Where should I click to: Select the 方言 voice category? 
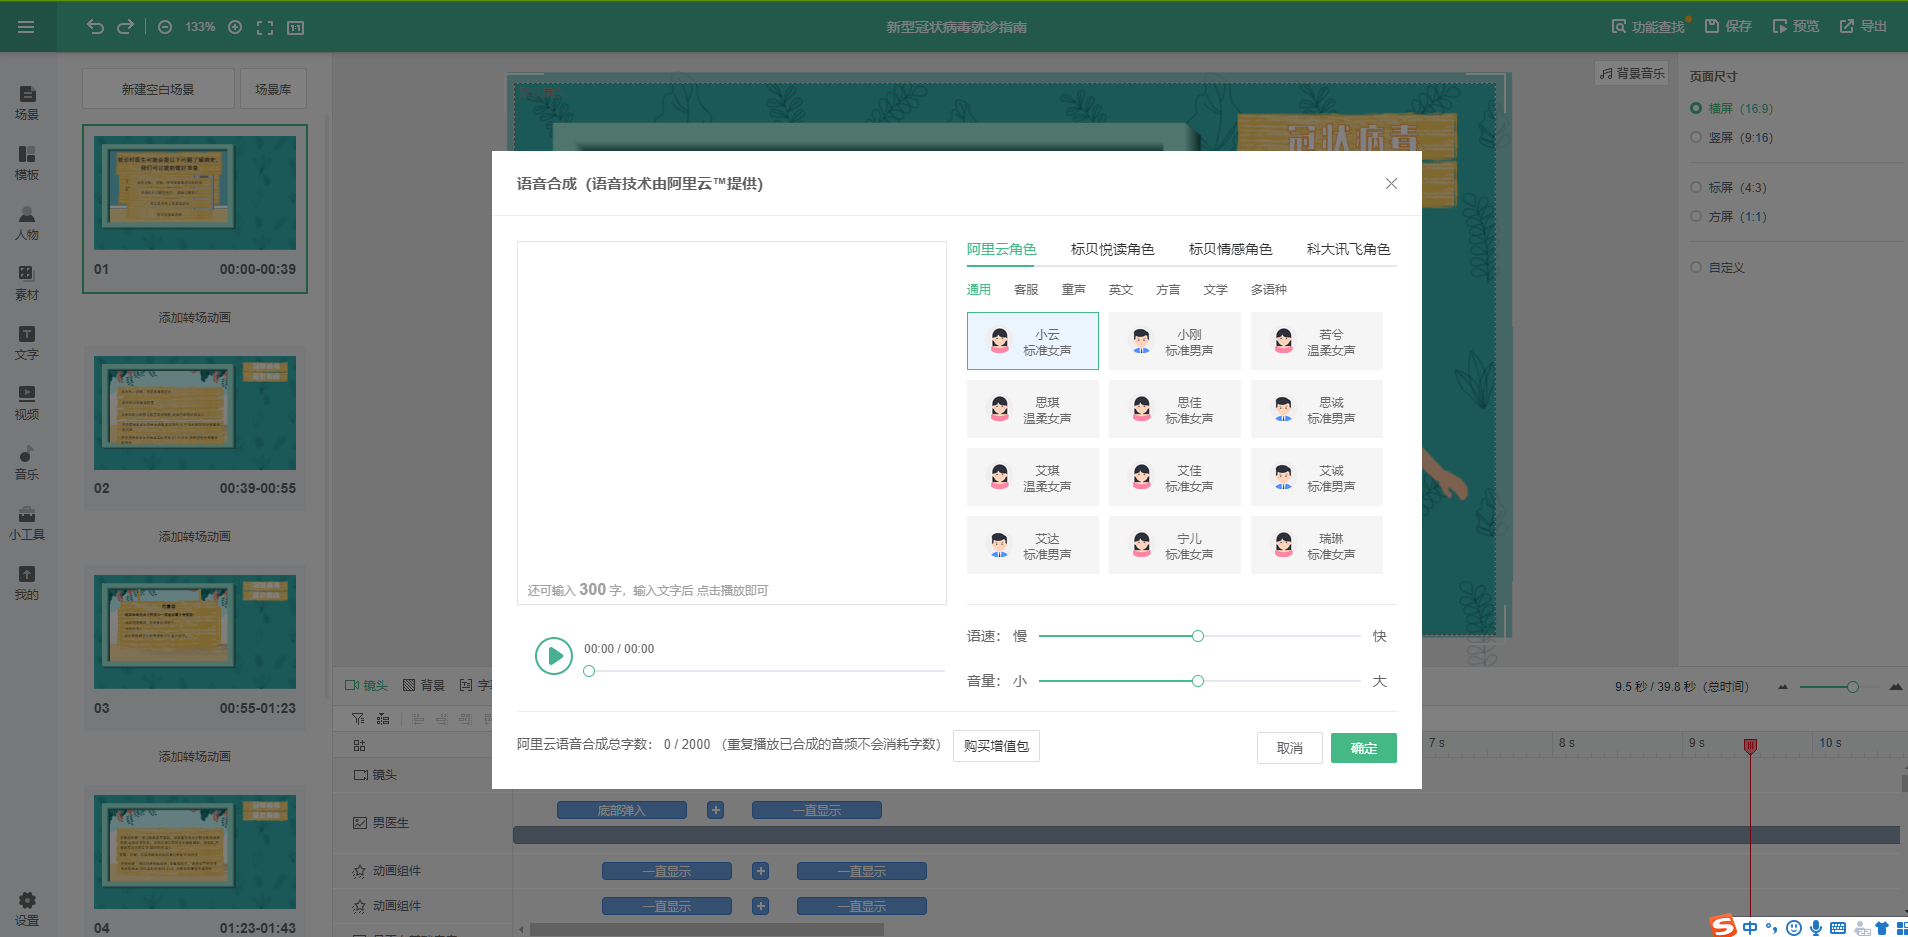(x=1168, y=289)
